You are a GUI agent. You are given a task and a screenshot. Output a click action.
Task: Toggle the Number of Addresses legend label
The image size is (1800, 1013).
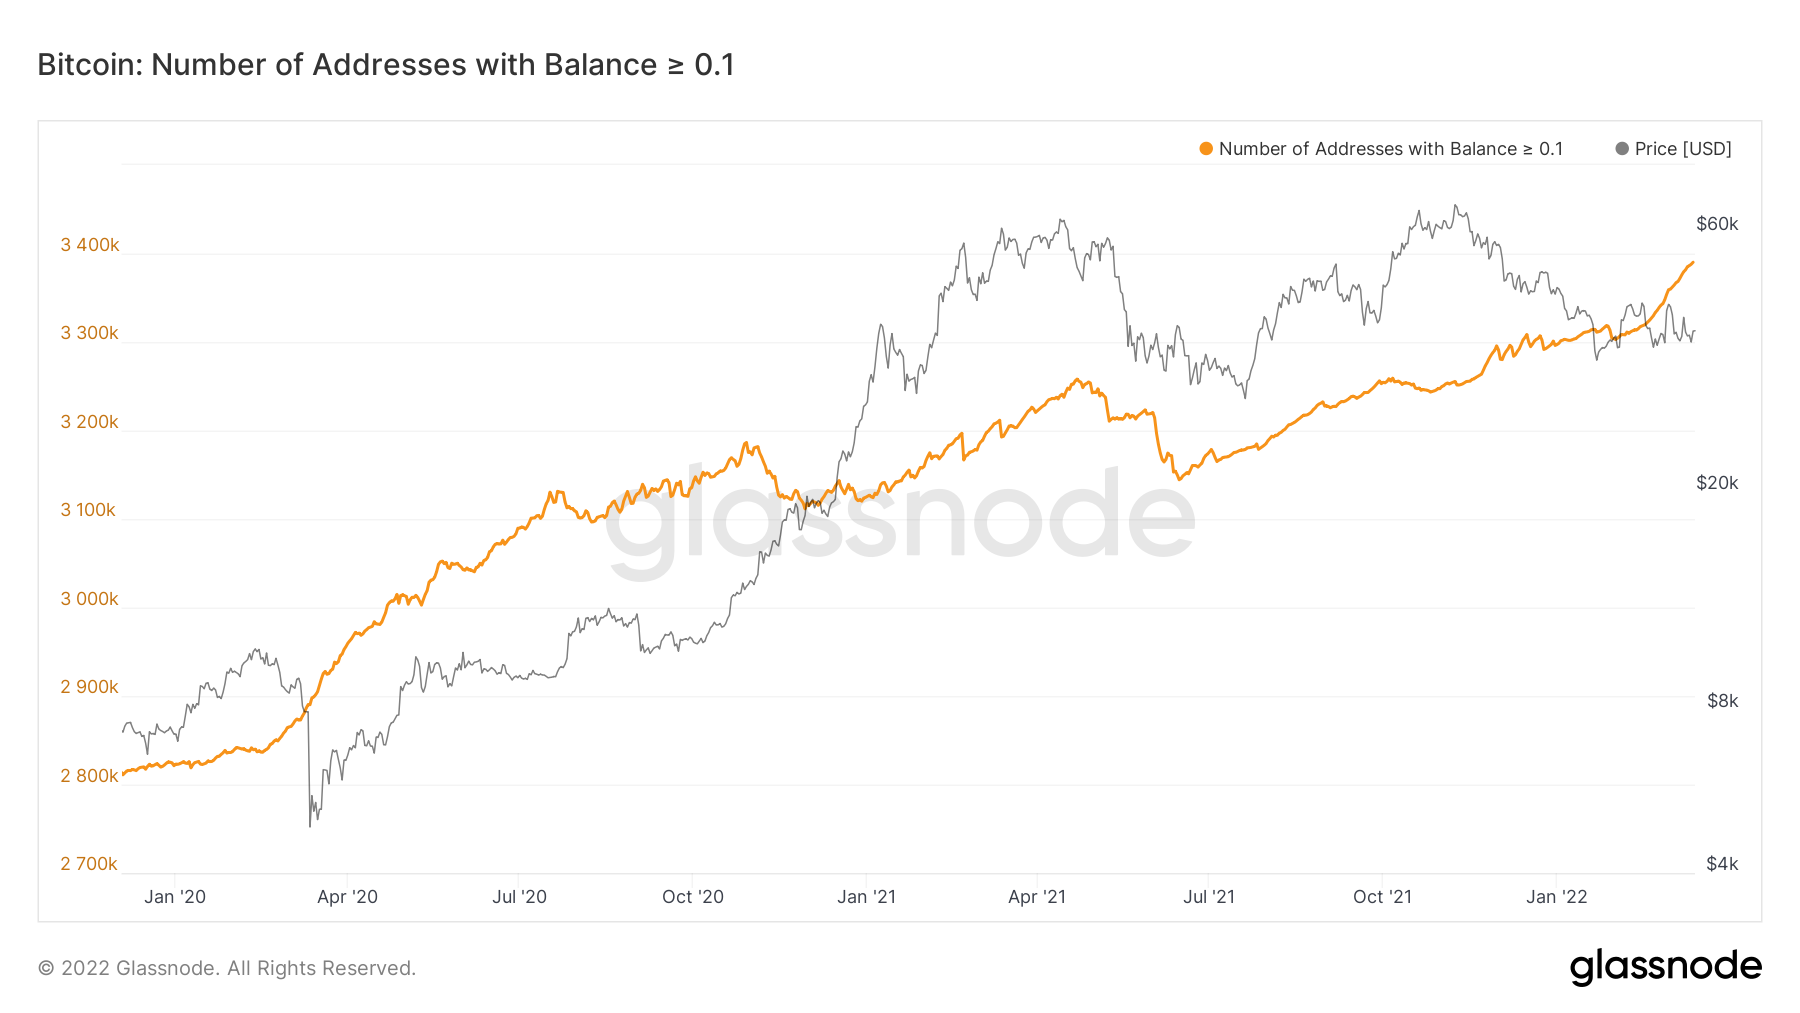(x=1390, y=149)
